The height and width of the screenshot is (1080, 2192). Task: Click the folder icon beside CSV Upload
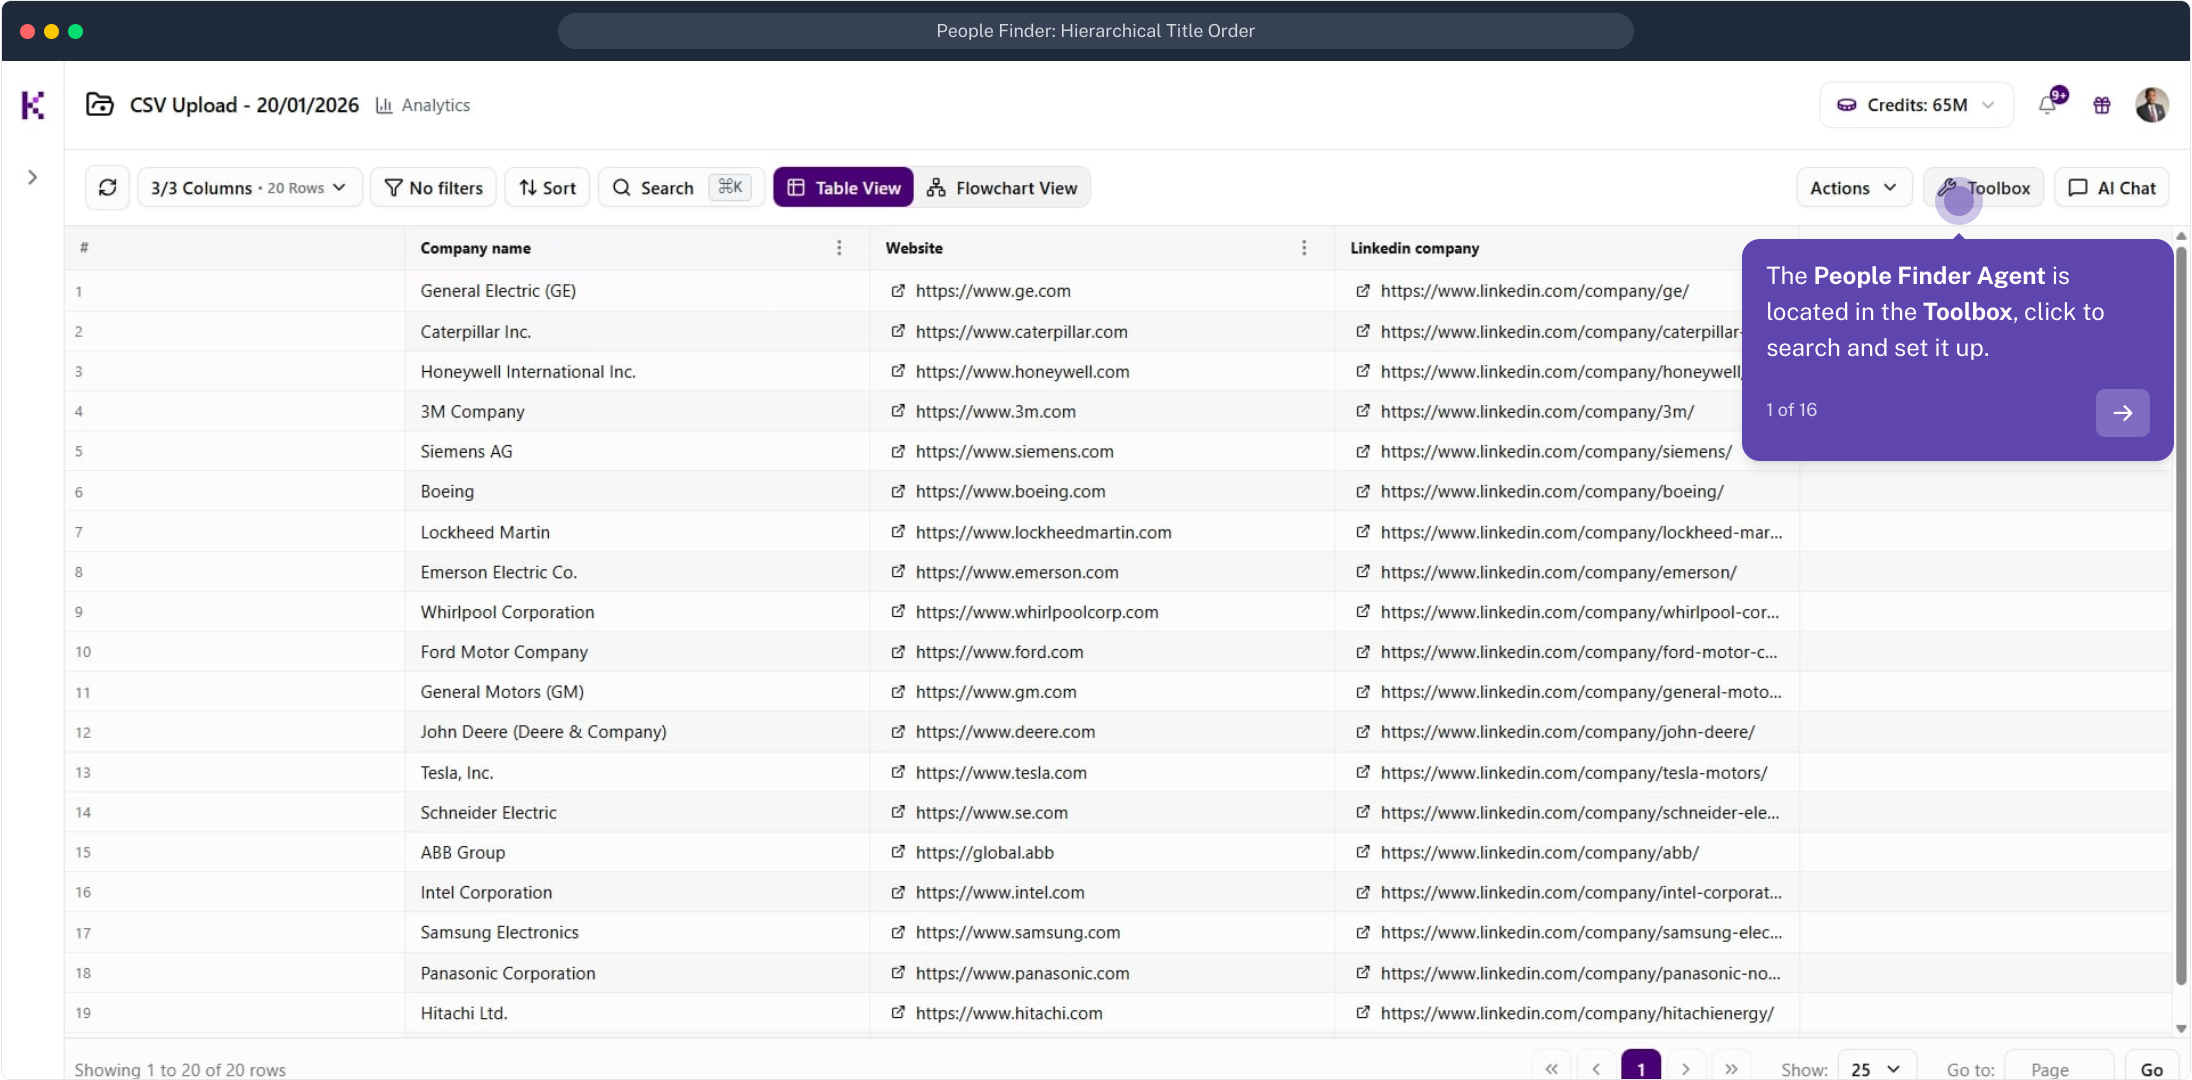coord(100,104)
